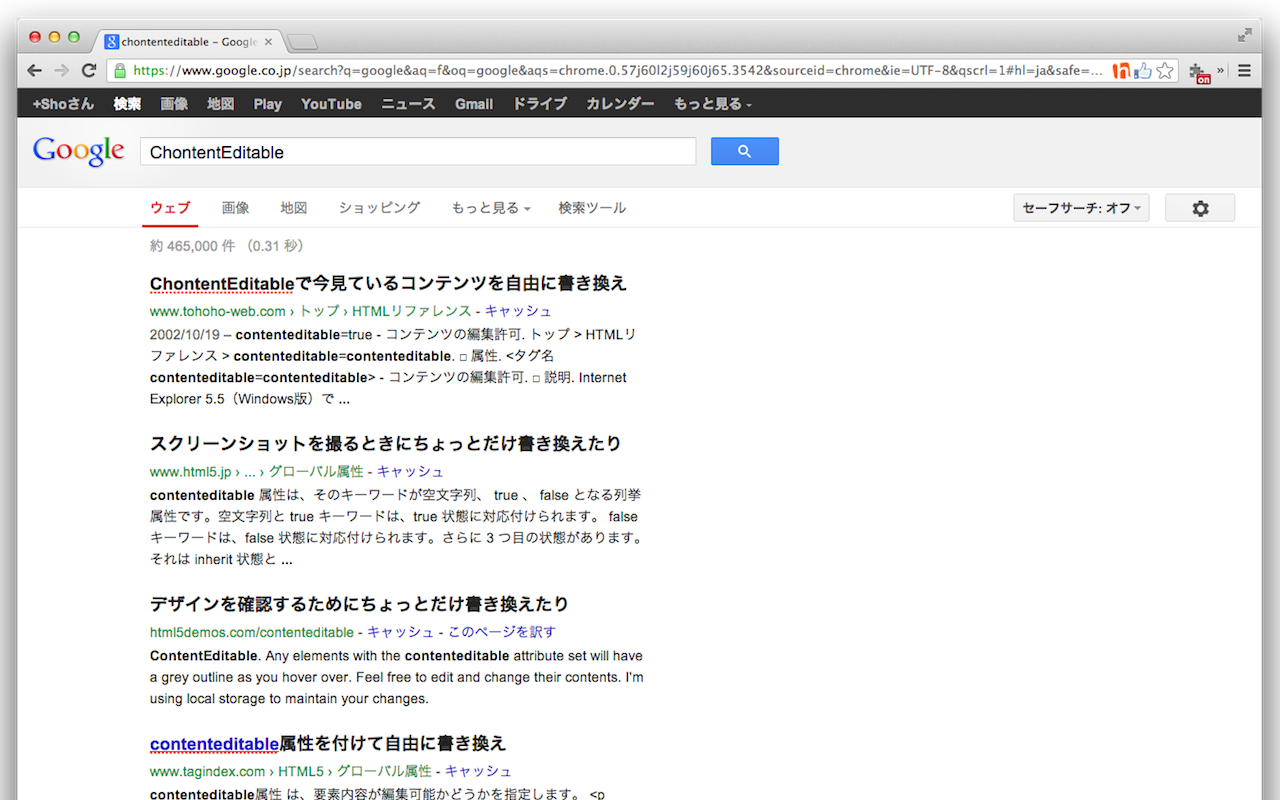Click the Google logo
This screenshot has width=1280, height=800.
78,151
